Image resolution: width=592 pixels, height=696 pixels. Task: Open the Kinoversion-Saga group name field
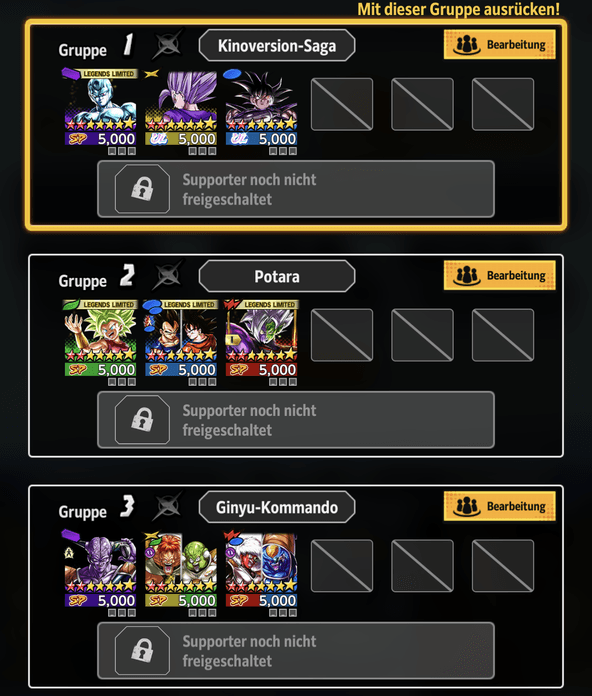pyautogui.click(x=277, y=45)
